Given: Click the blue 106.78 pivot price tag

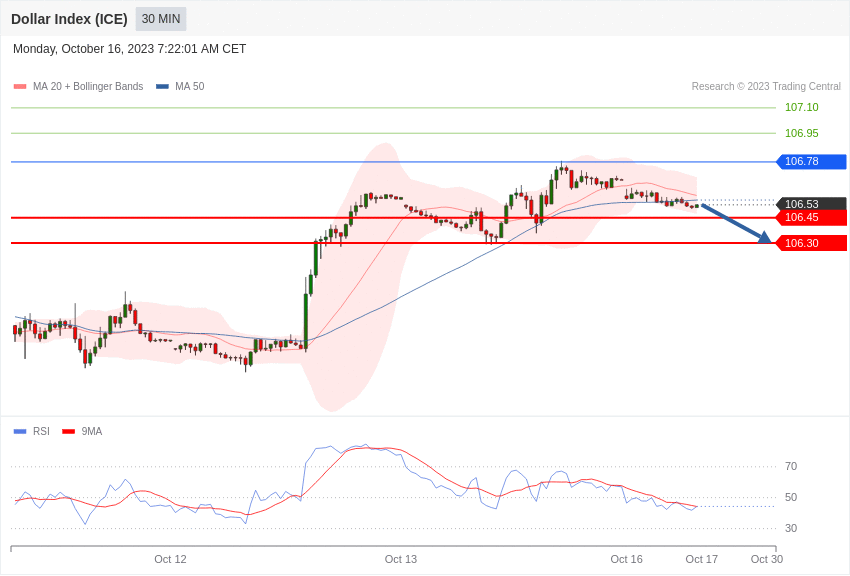Looking at the screenshot, I should (x=812, y=161).
